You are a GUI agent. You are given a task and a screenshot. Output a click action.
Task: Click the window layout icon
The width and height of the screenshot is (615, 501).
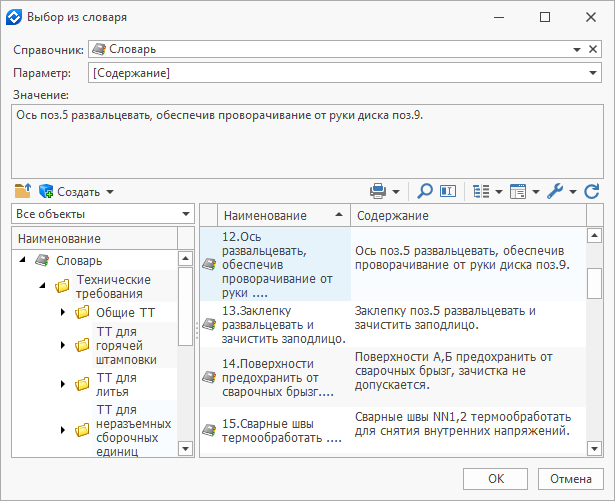click(x=518, y=191)
